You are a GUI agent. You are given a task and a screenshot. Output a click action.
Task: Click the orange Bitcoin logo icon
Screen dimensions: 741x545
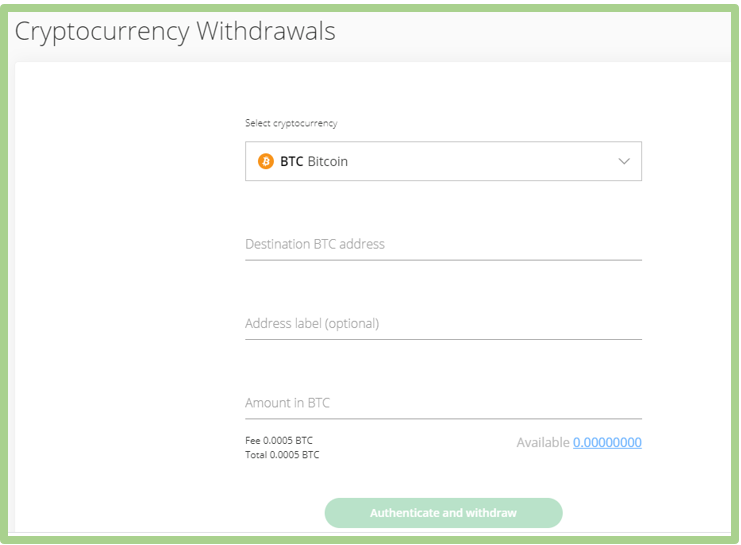pos(266,161)
